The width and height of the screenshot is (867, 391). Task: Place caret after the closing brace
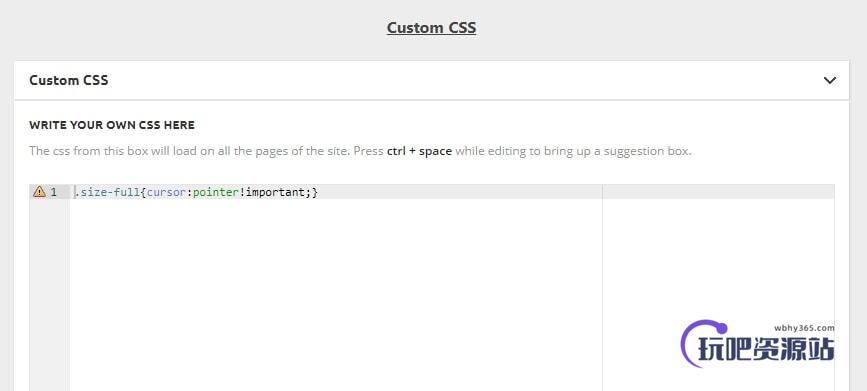click(318, 192)
